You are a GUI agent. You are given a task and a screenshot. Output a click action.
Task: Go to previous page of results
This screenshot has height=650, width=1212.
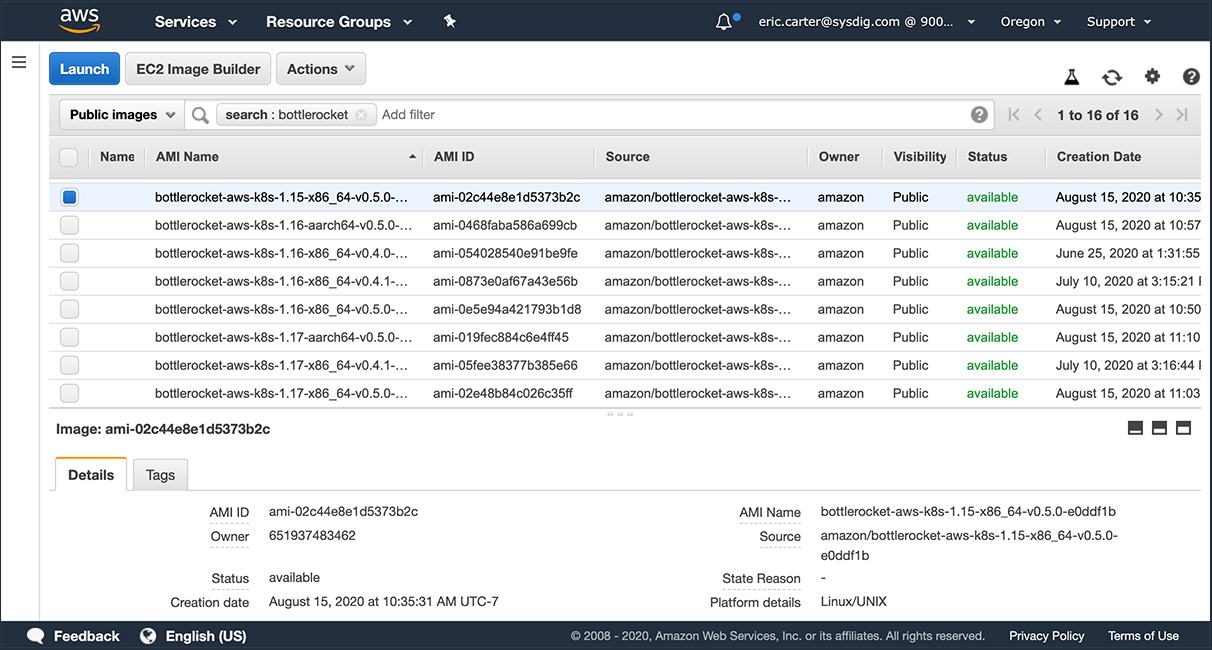click(x=1038, y=115)
